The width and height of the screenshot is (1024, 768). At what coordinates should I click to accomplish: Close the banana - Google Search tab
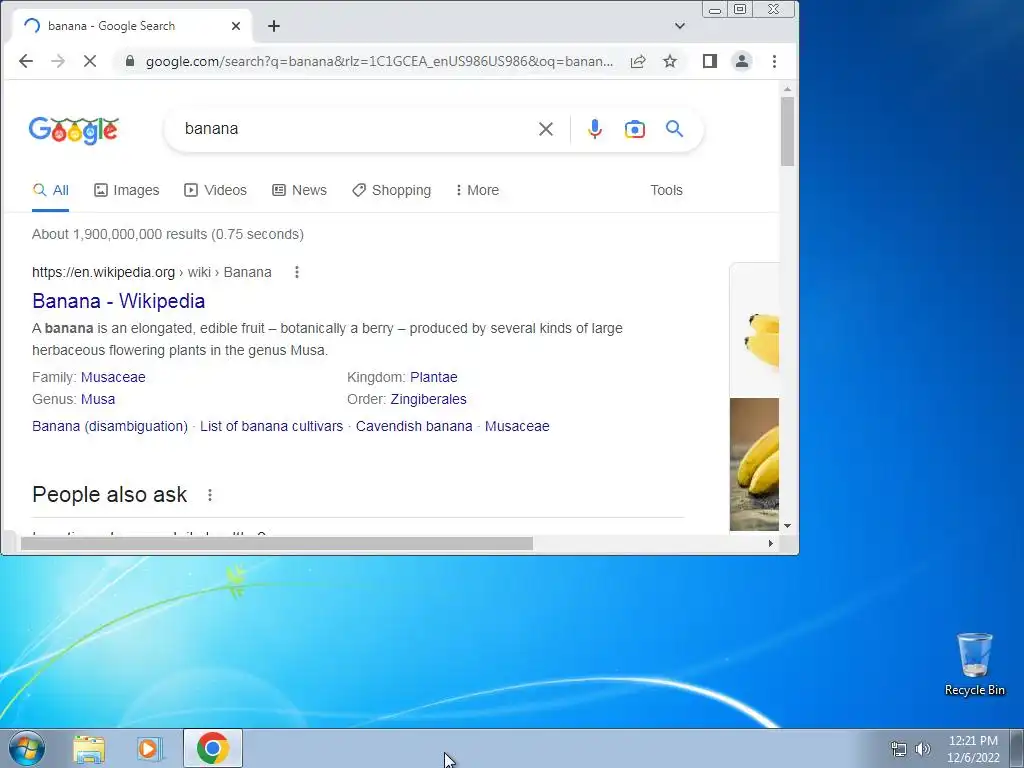point(236,26)
